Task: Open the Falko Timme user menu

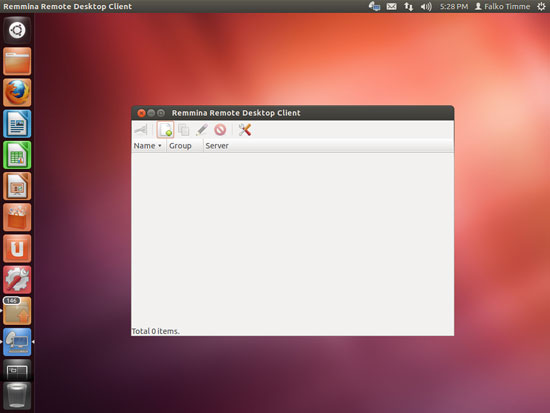Action: tap(502, 6)
